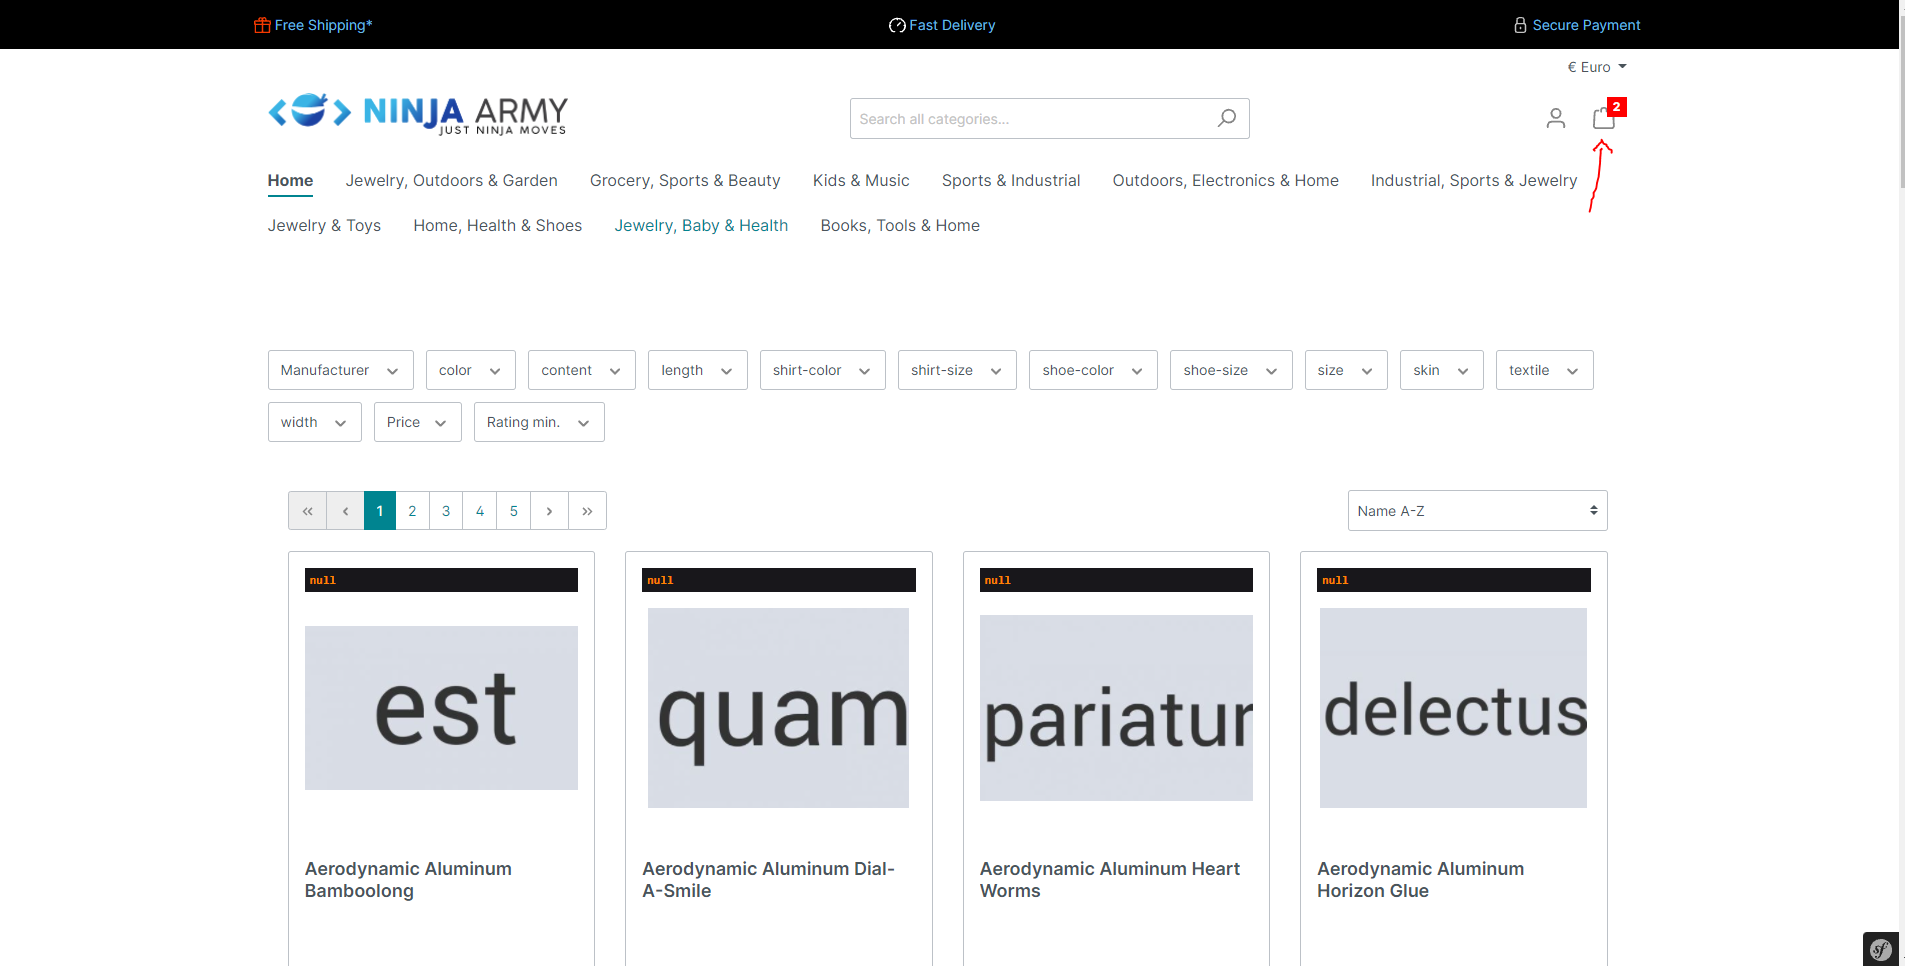Select pagination page 5
The image size is (1905, 966).
(514, 511)
